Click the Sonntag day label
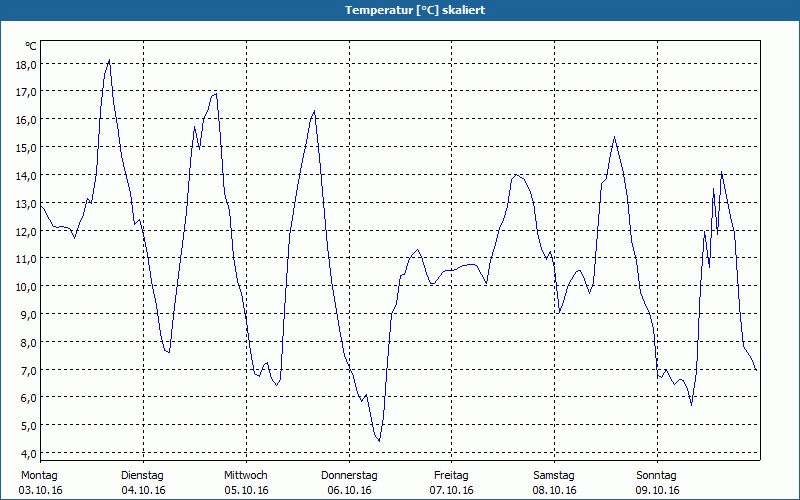Screen dimensions: 800x500 click(x=656, y=476)
